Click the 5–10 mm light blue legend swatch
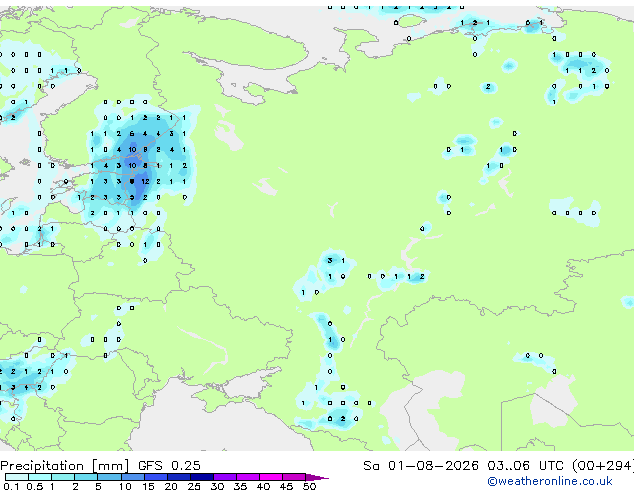634x490 pixels. [109, 477]
